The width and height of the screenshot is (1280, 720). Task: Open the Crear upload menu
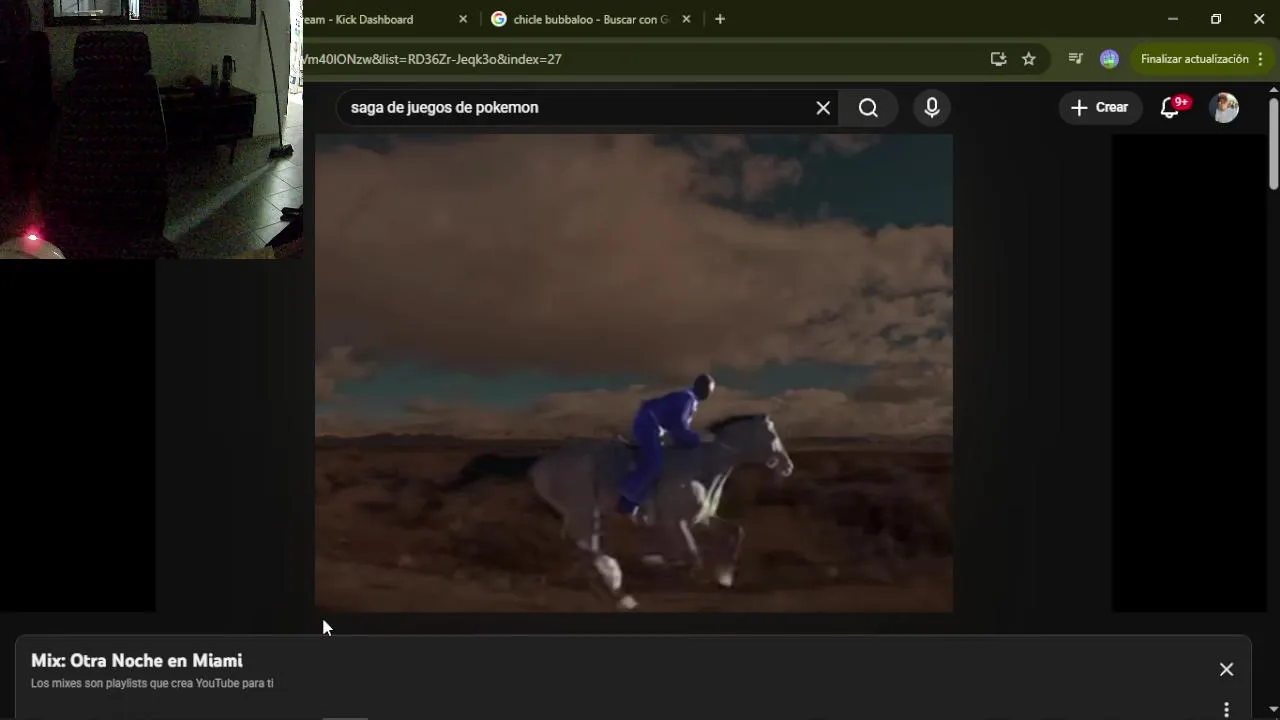click(1100, 108)
